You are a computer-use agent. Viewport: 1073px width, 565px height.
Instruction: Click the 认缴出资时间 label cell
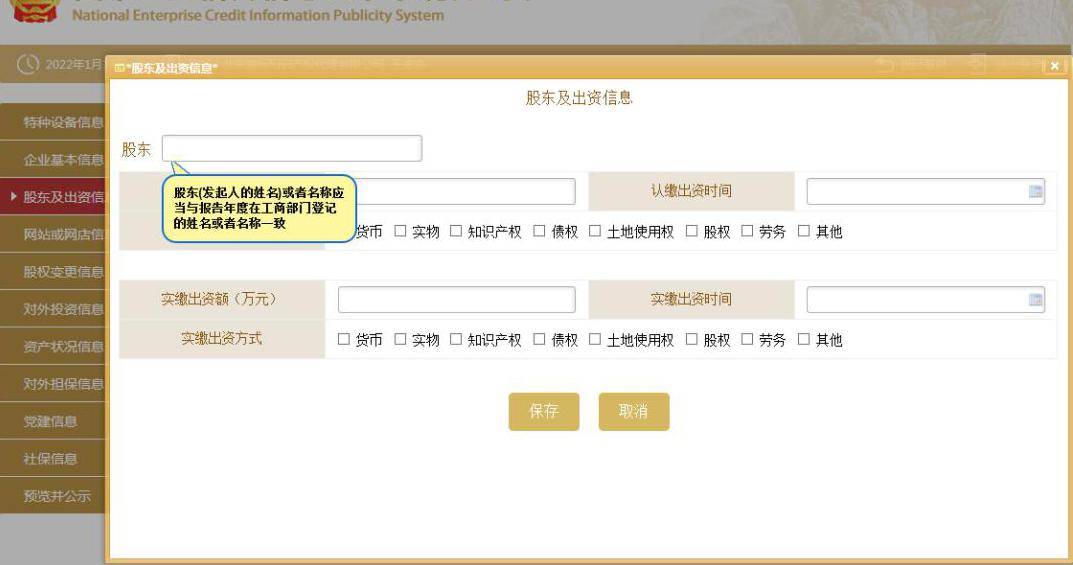click(691, 191)
